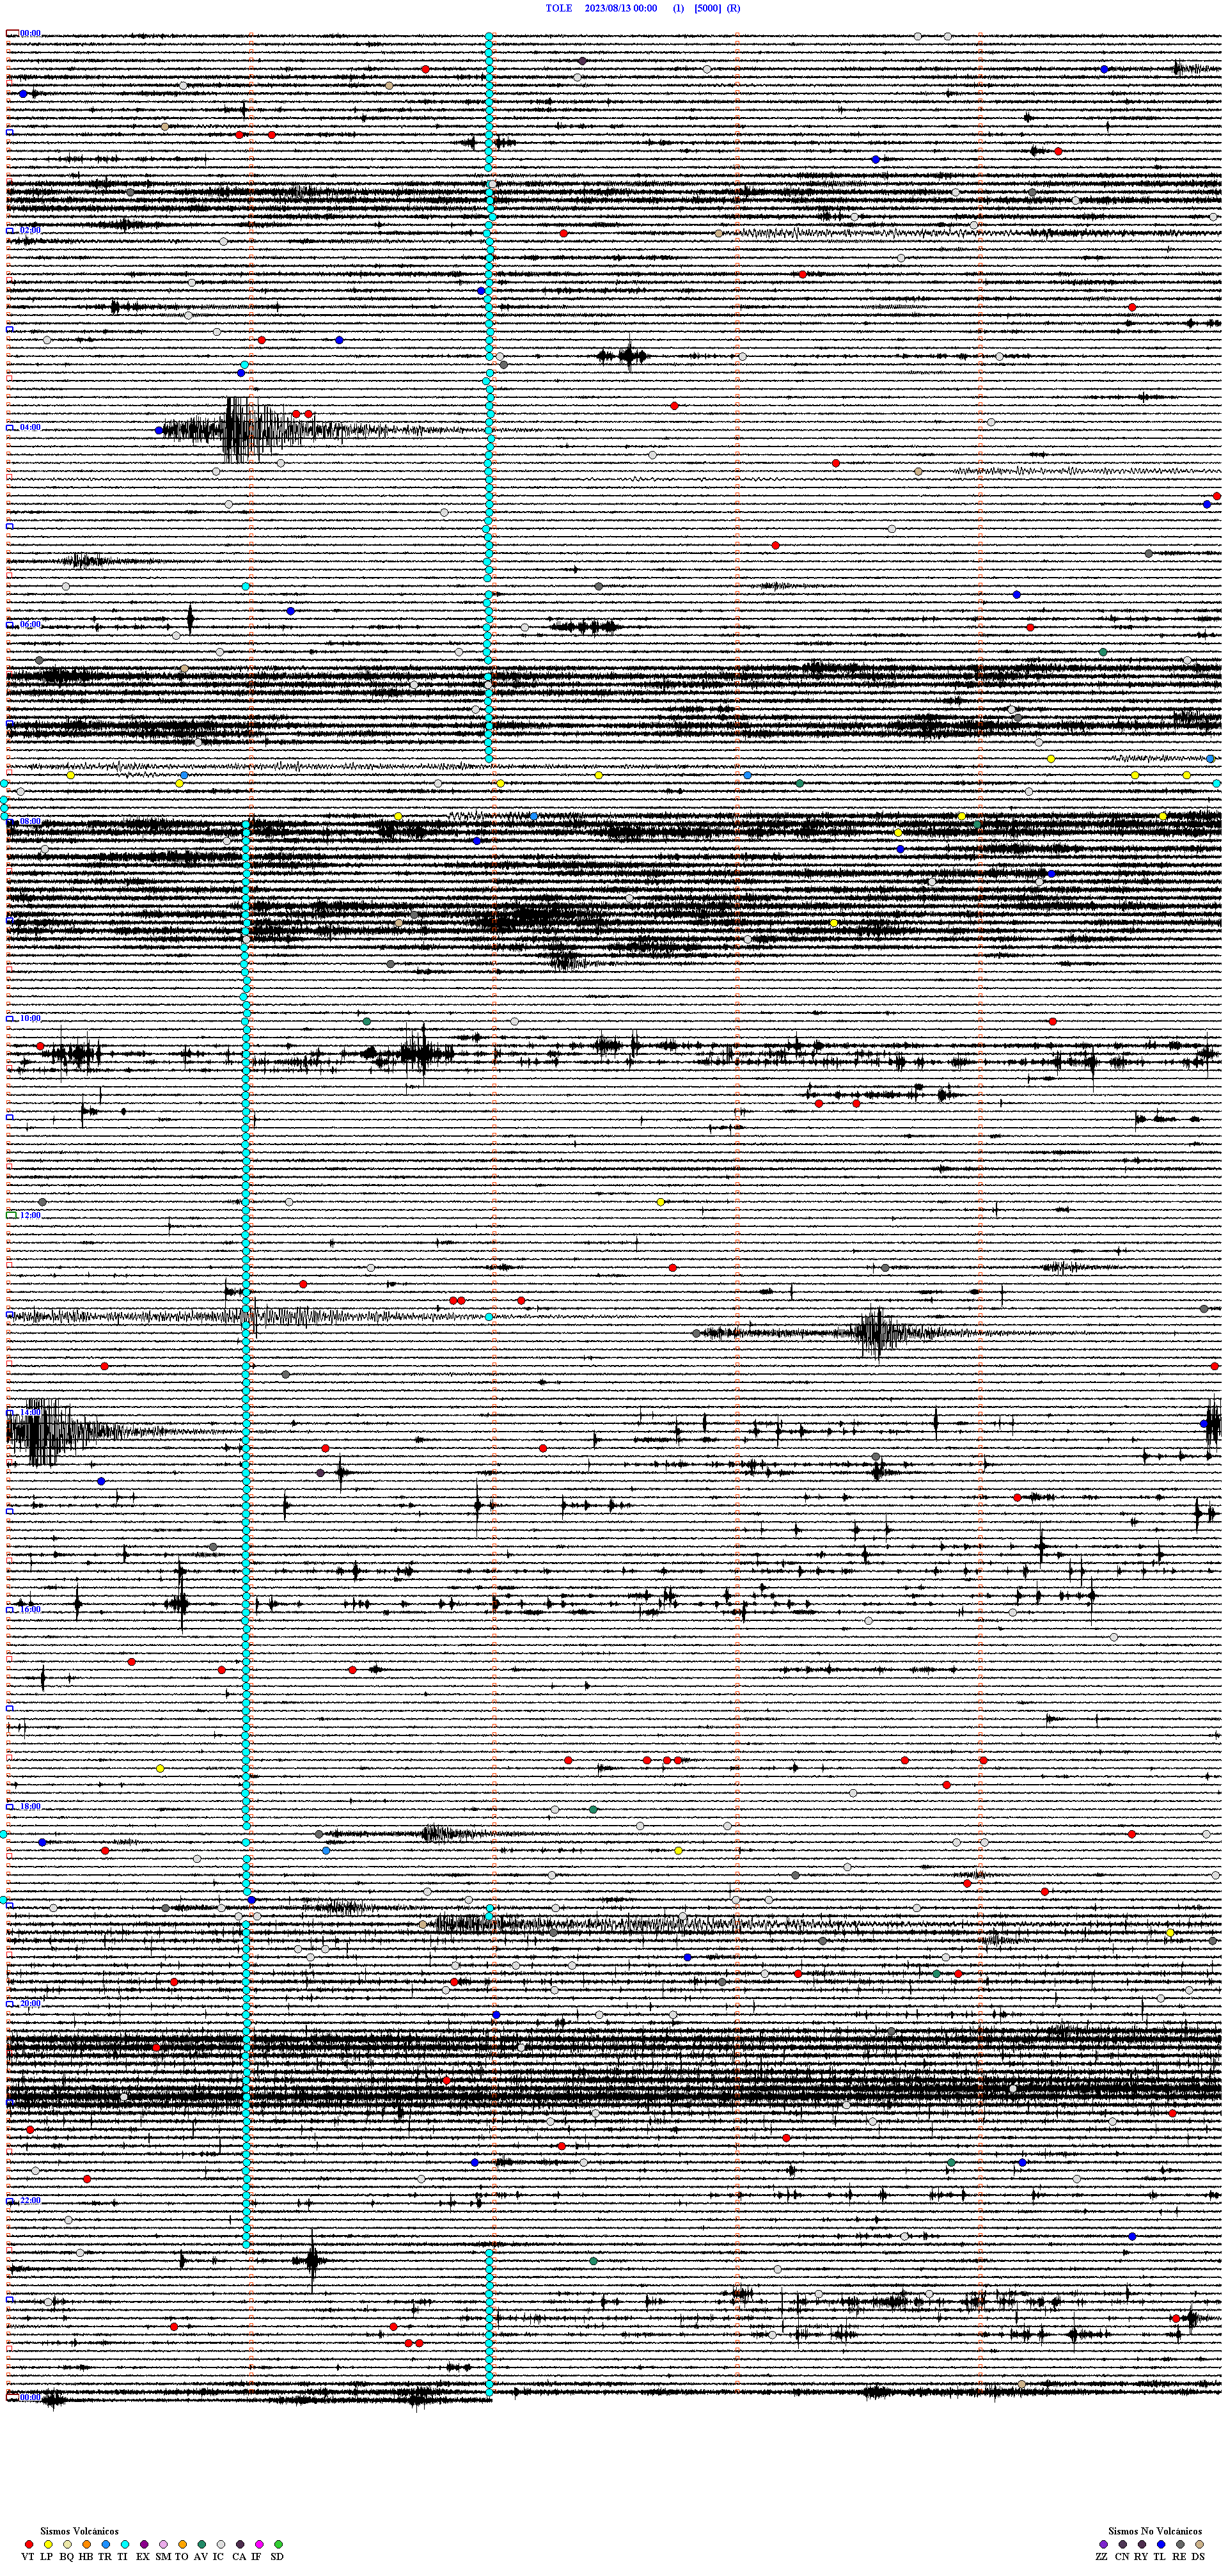Image resolution: width=1228 pixels, height=2576 pixels.
Task: Click the 'Sismos No Volcánicos' legend title
Action: click(x=1155, y=2531)
